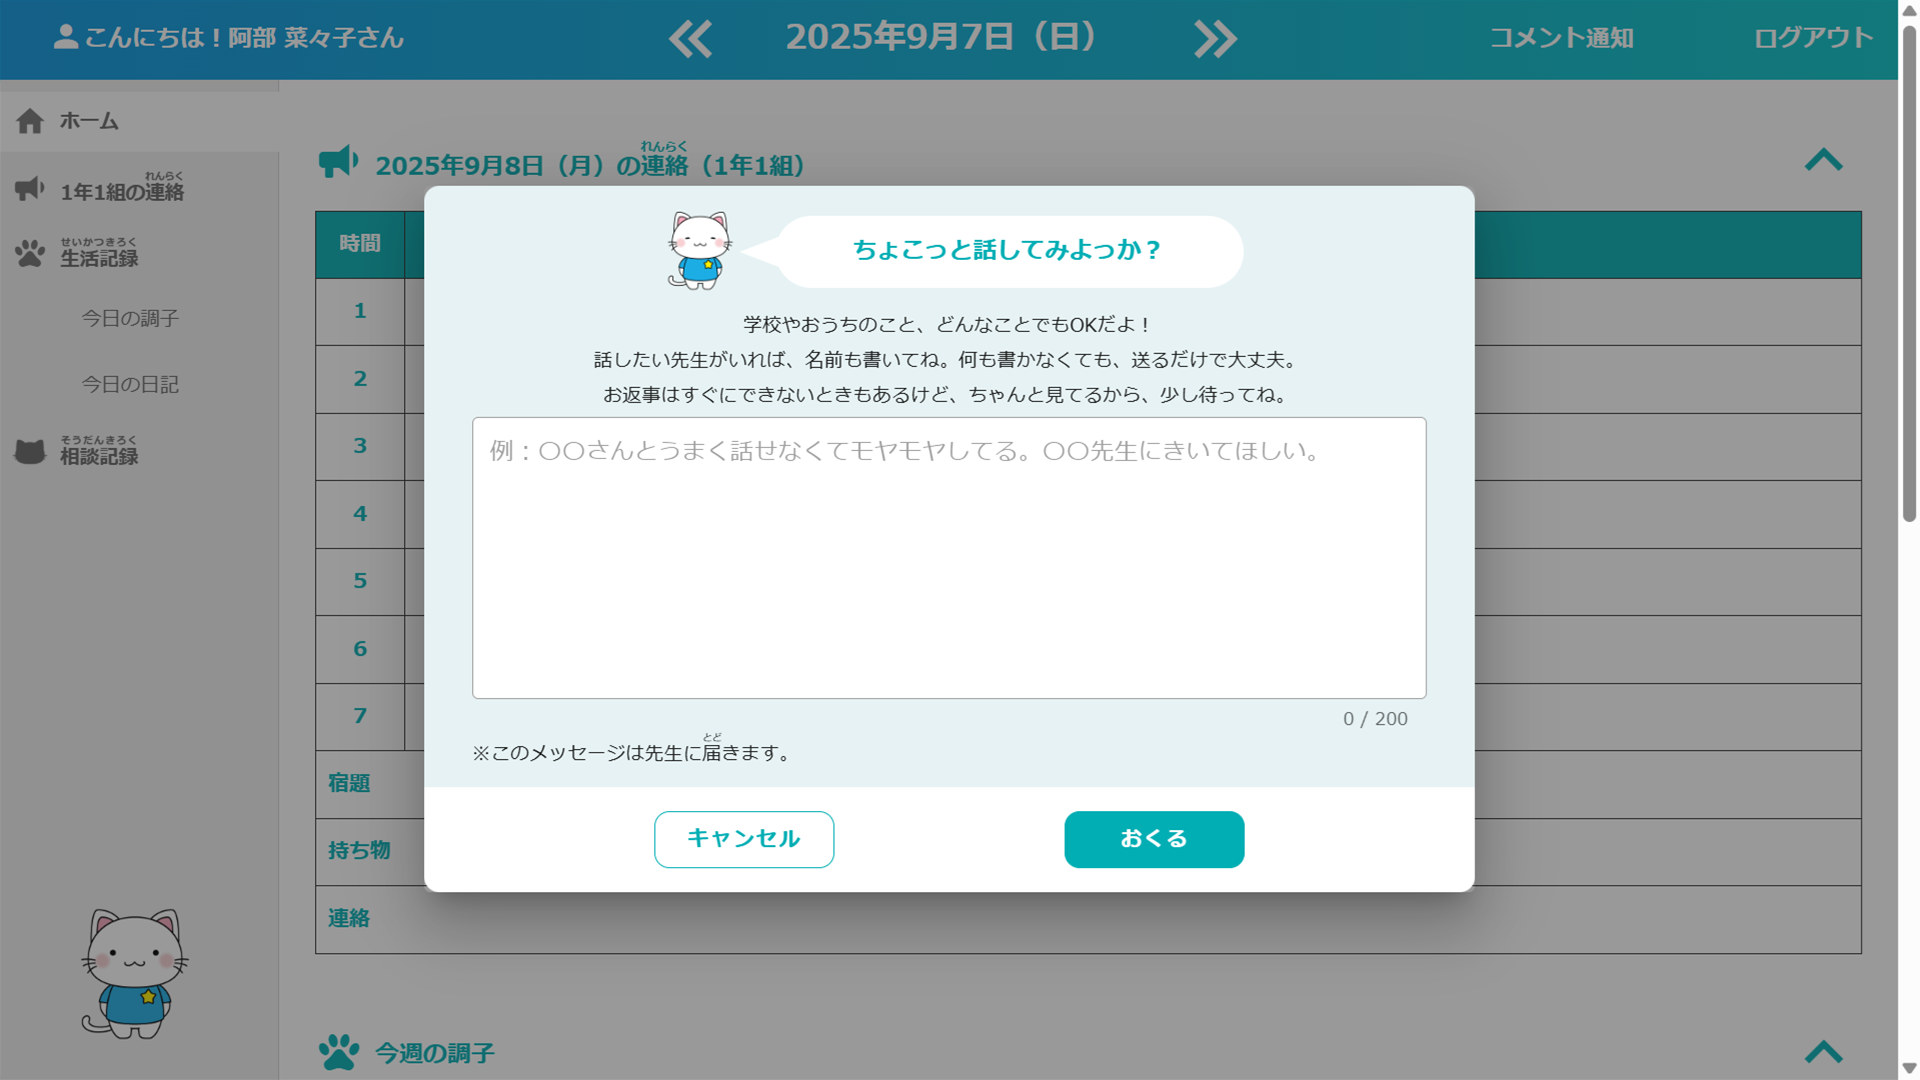
Task: Click the 0 / 200 character counter
Action: (x=1375, y=718)
